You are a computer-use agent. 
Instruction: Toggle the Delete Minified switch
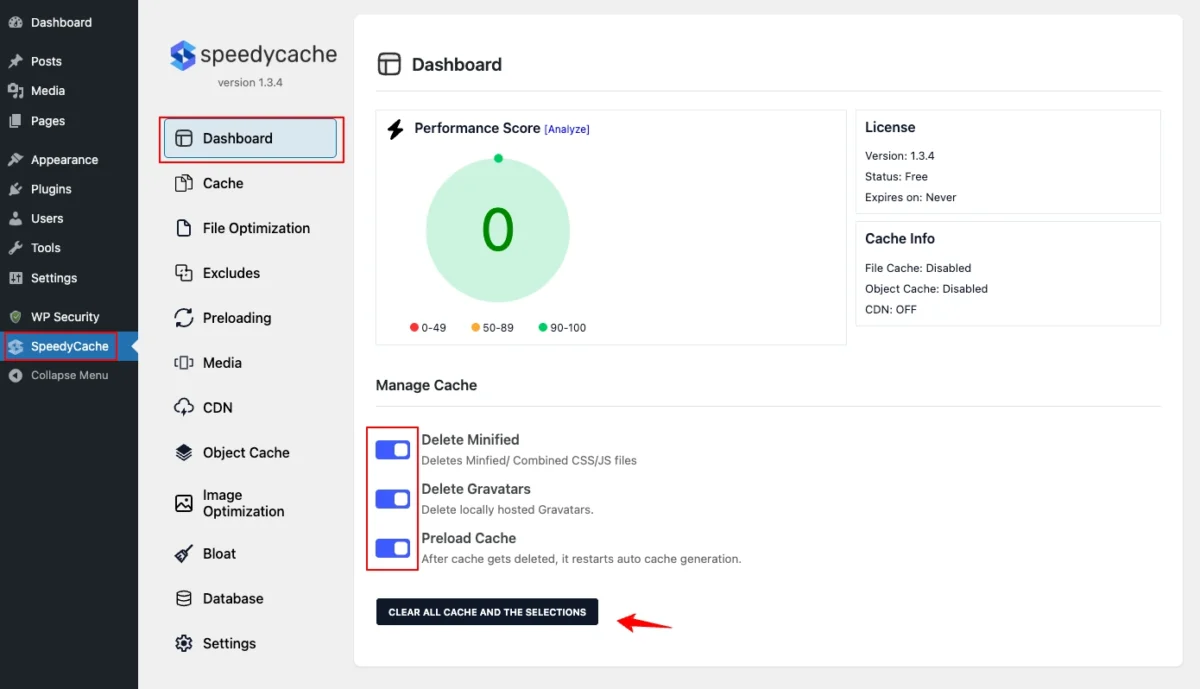(393, 450)
